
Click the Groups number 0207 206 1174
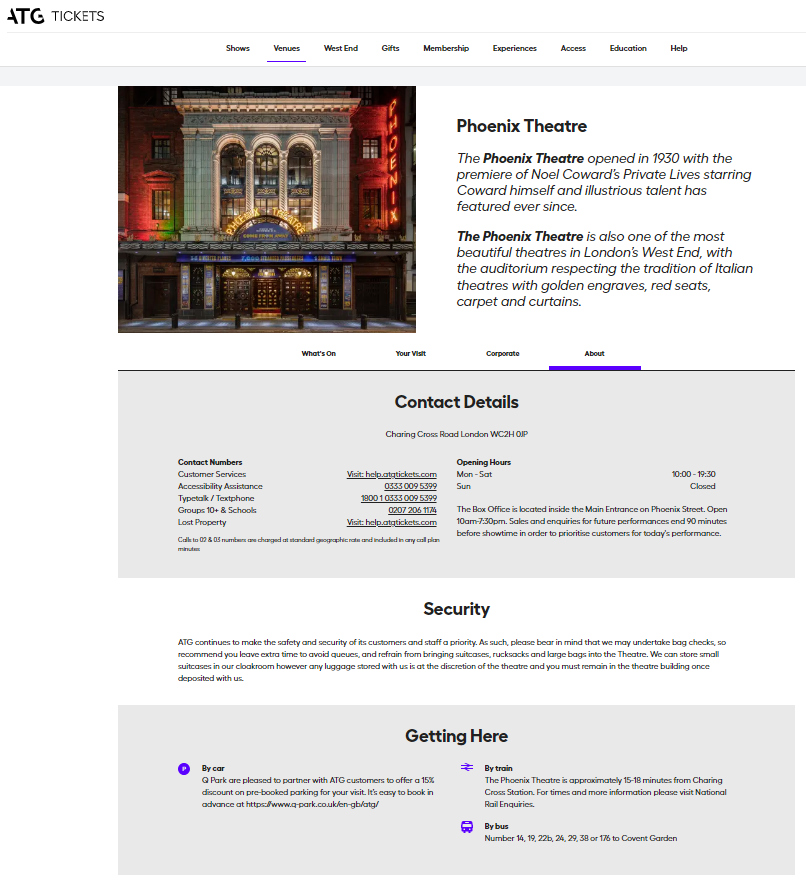pos(412,510)
